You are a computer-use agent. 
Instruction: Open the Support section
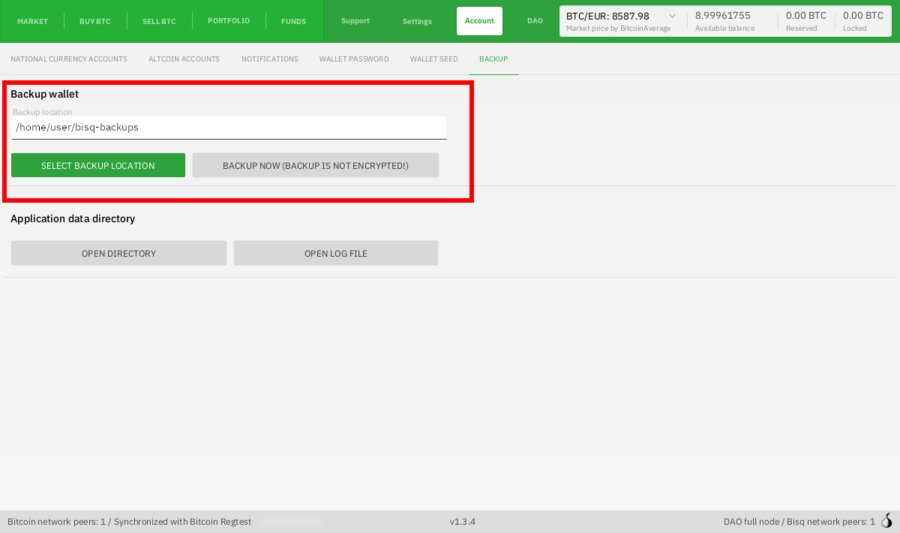pyautogui.click(x=355, y=21)
